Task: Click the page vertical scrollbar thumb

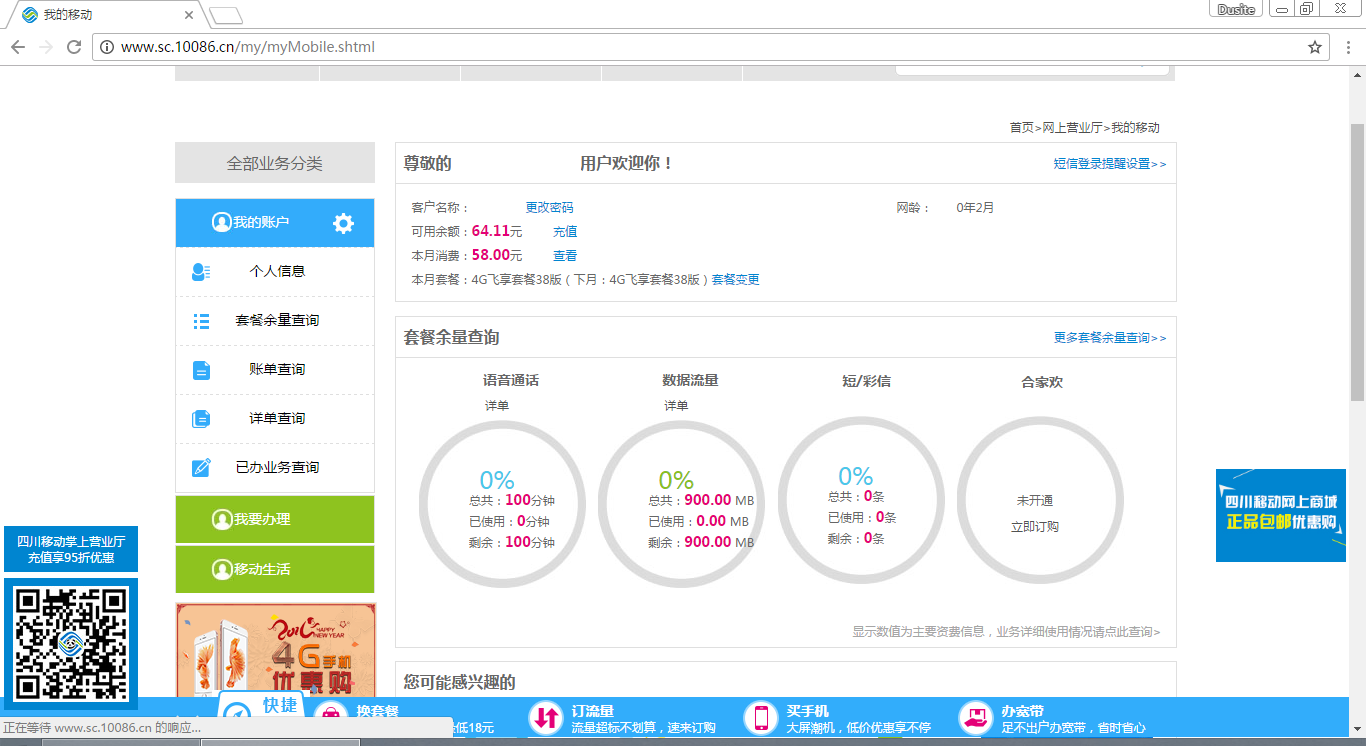Action: click(x=1357, y=262)
